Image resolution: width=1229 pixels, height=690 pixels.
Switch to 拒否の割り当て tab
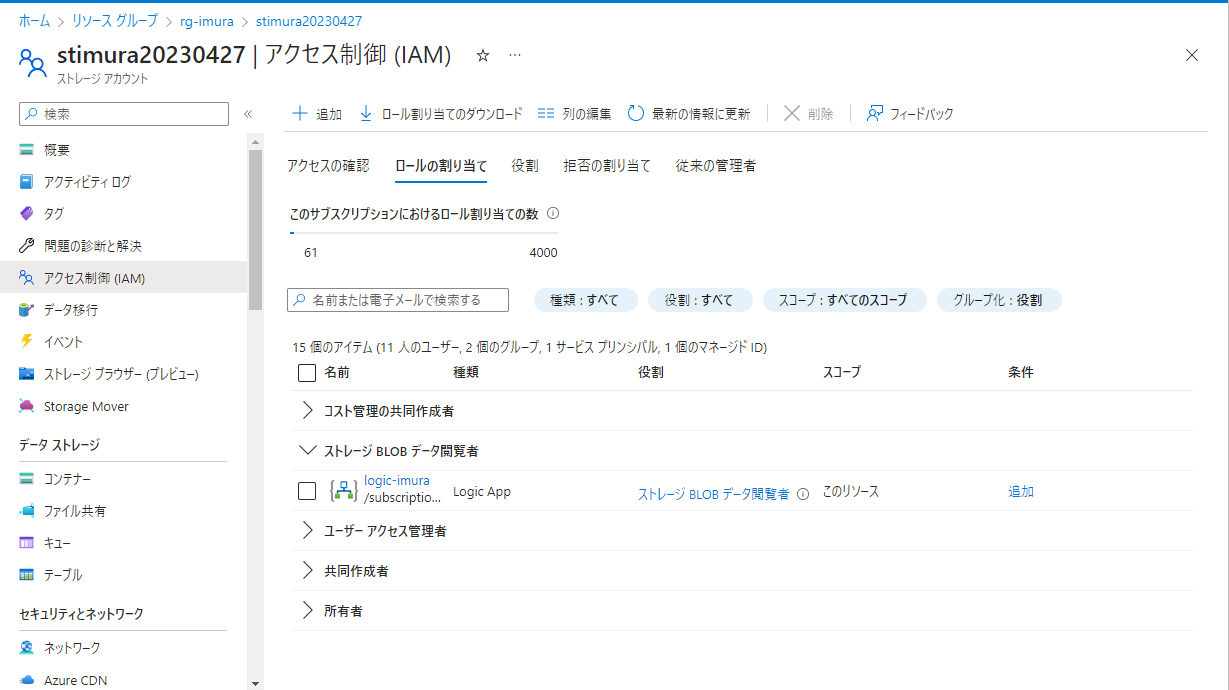[607, 166]
